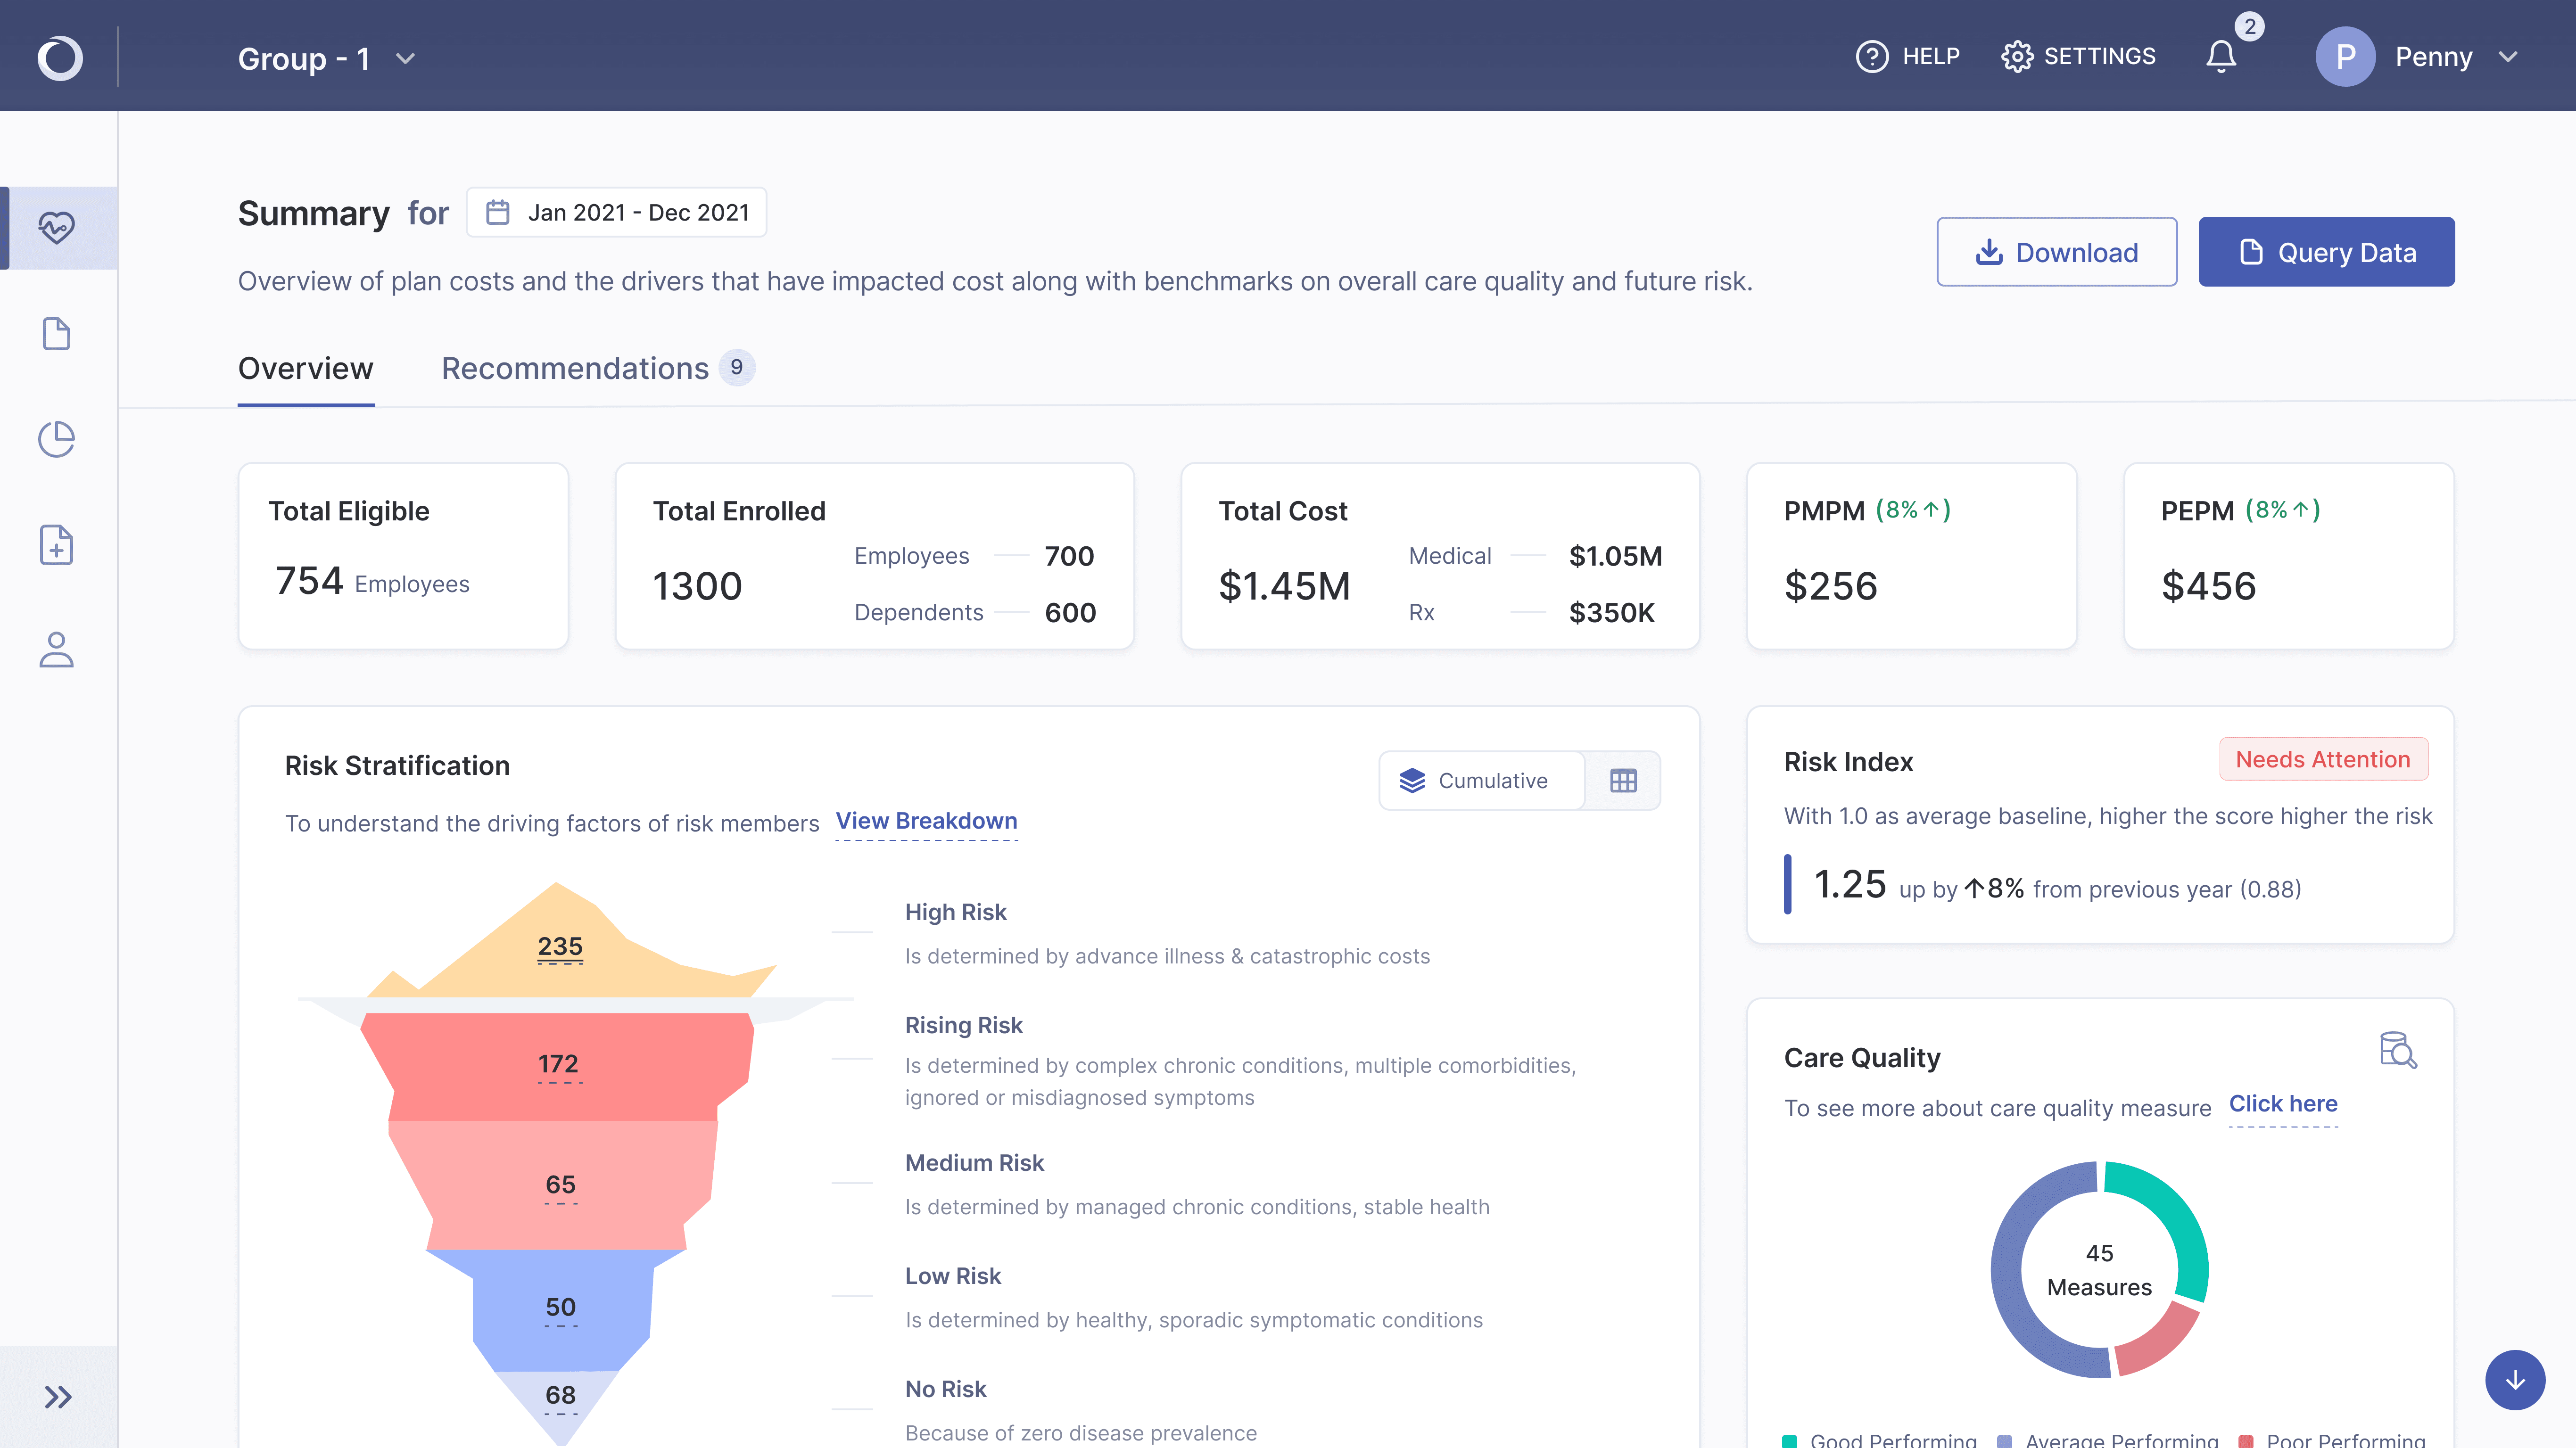This screenshot has height=1448, width=2576.
Task: Click the 50 low risk value
Action: coord(561,1307)
